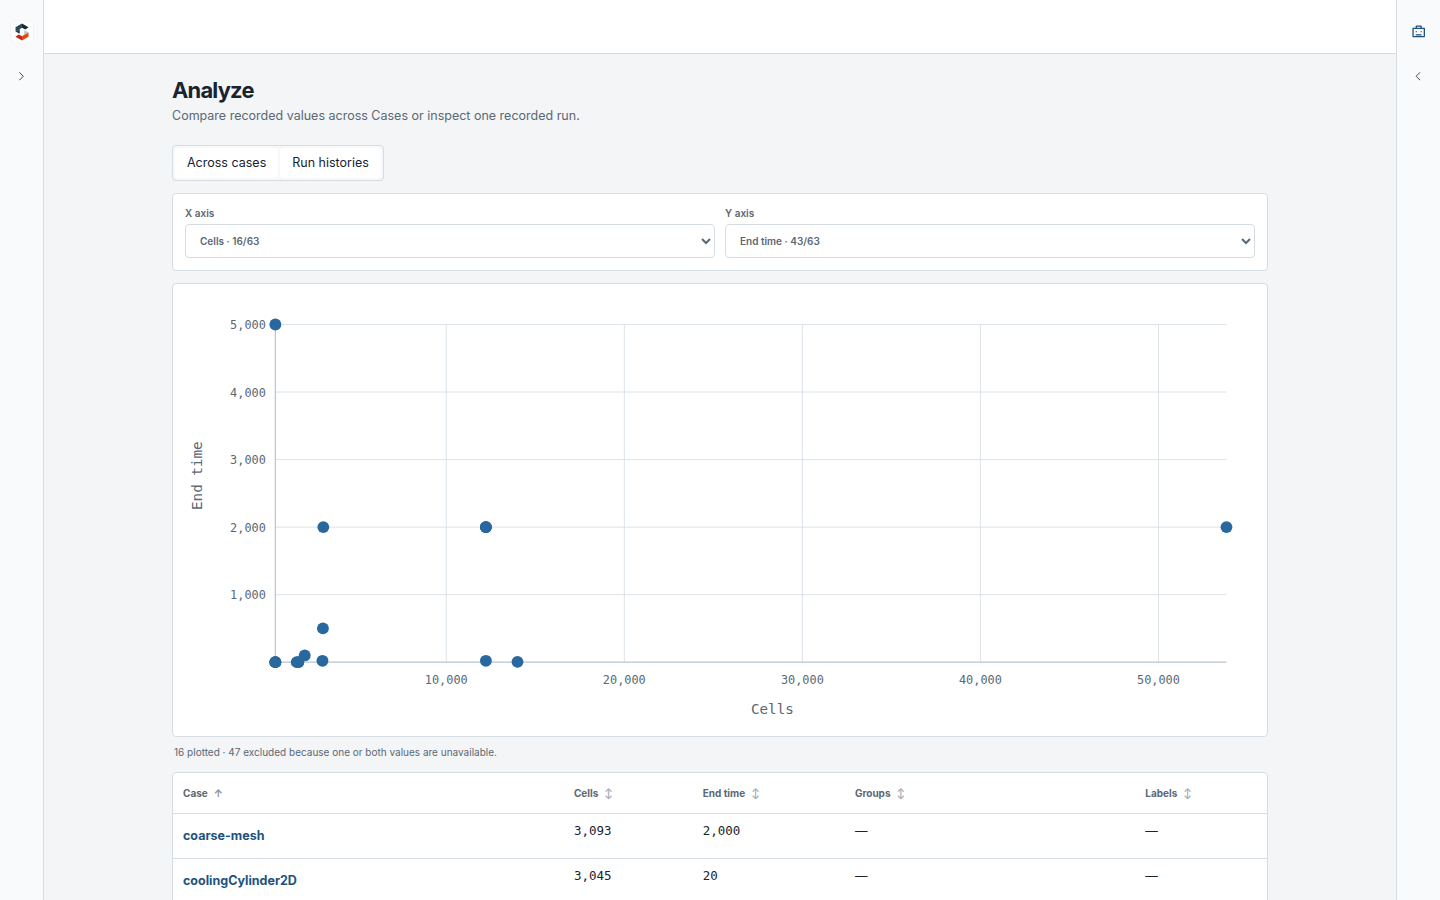Collapse the right panel chevron
The height and width of the screenshot is (900, 1440).
point(1418,76)
